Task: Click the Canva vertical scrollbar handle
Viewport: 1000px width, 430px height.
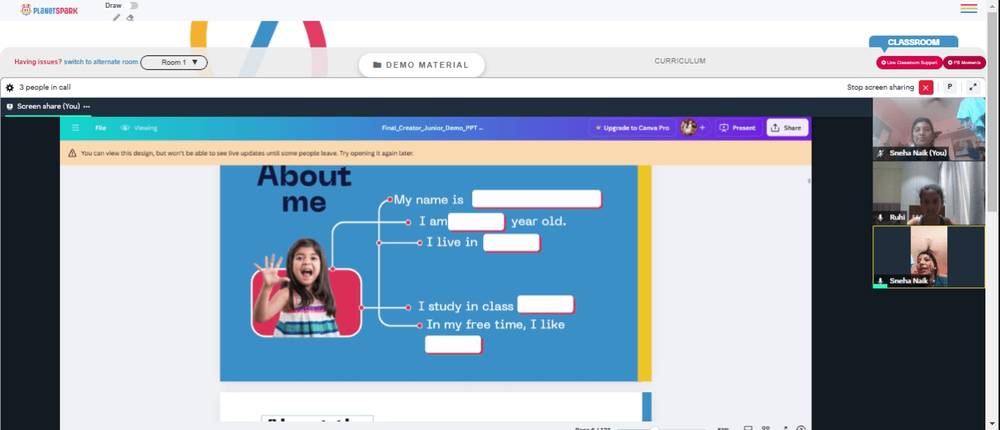Action: point(809,181)
